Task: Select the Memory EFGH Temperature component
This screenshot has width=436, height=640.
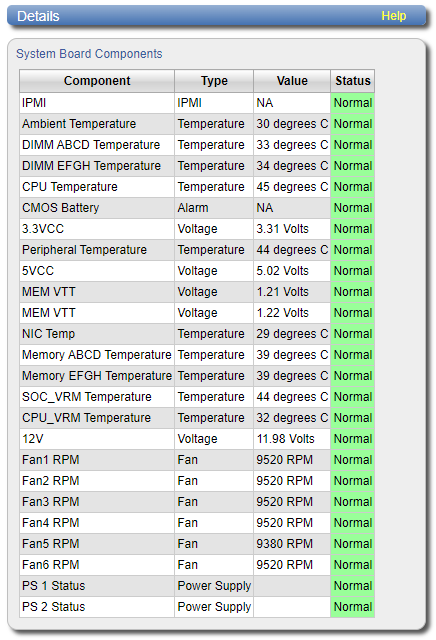Action: [97, 376]
